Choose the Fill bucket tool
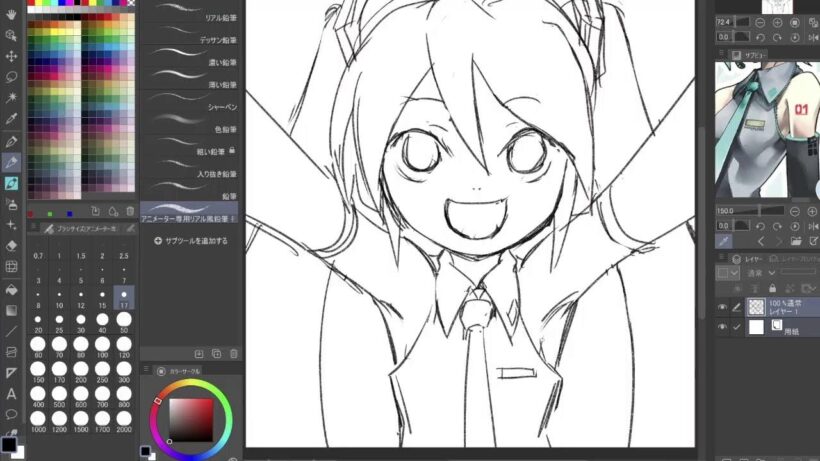Screen dimensions: 820x461 11,288
